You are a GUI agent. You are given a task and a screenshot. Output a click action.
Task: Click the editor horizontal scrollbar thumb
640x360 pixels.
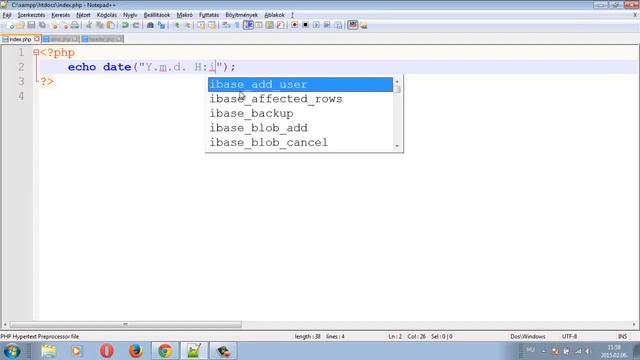coord(125,324)
